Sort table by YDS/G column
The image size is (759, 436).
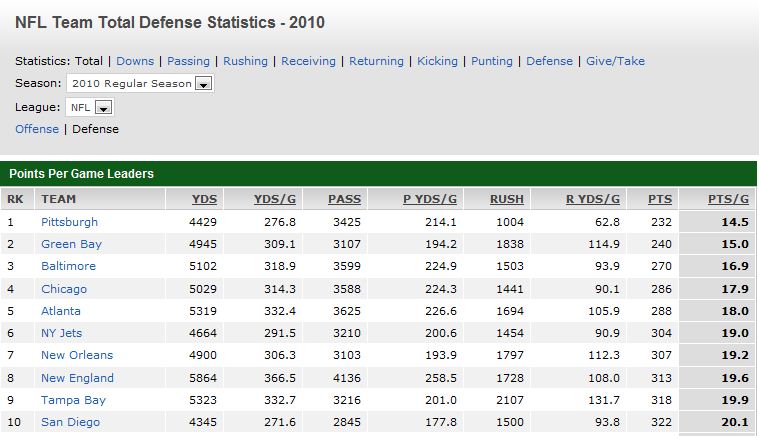[275, 199]
